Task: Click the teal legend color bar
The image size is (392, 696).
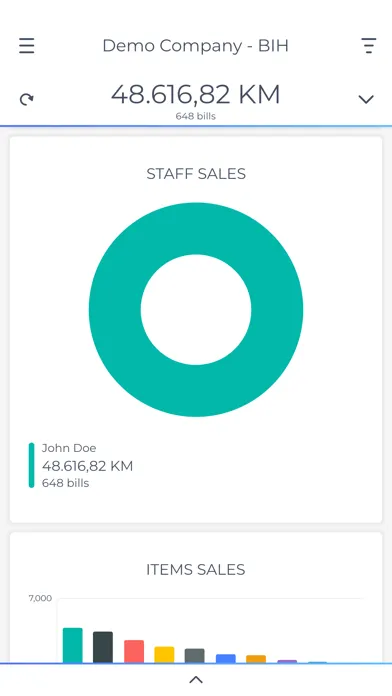Action: [x=32, y=465]
